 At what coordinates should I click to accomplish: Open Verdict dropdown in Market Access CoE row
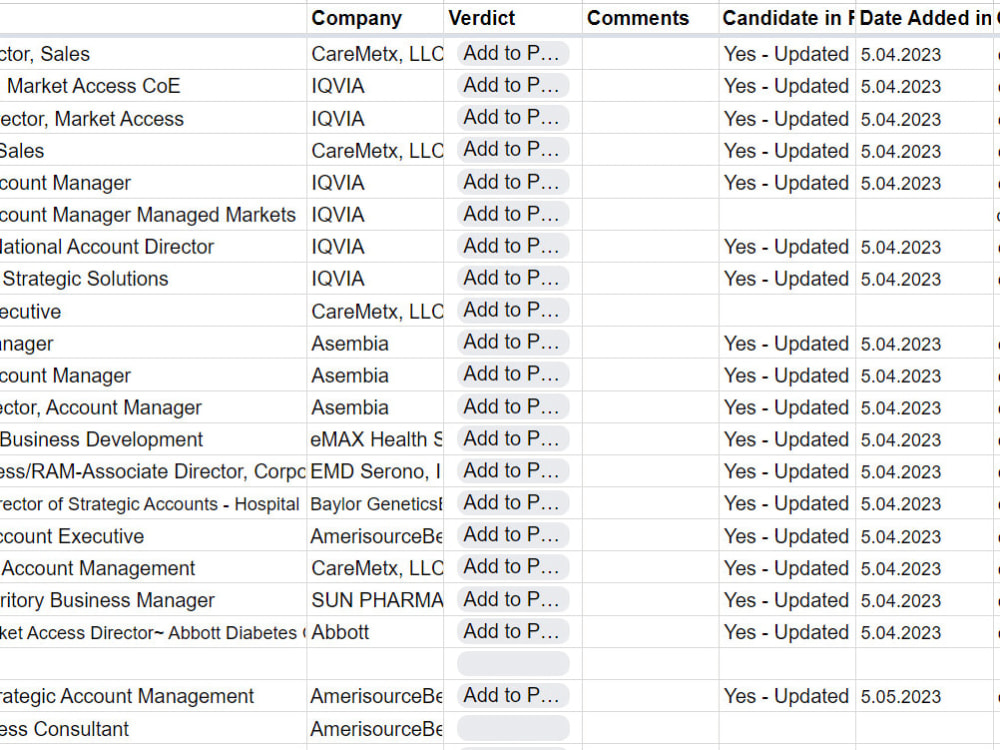(x=513, y=85)
